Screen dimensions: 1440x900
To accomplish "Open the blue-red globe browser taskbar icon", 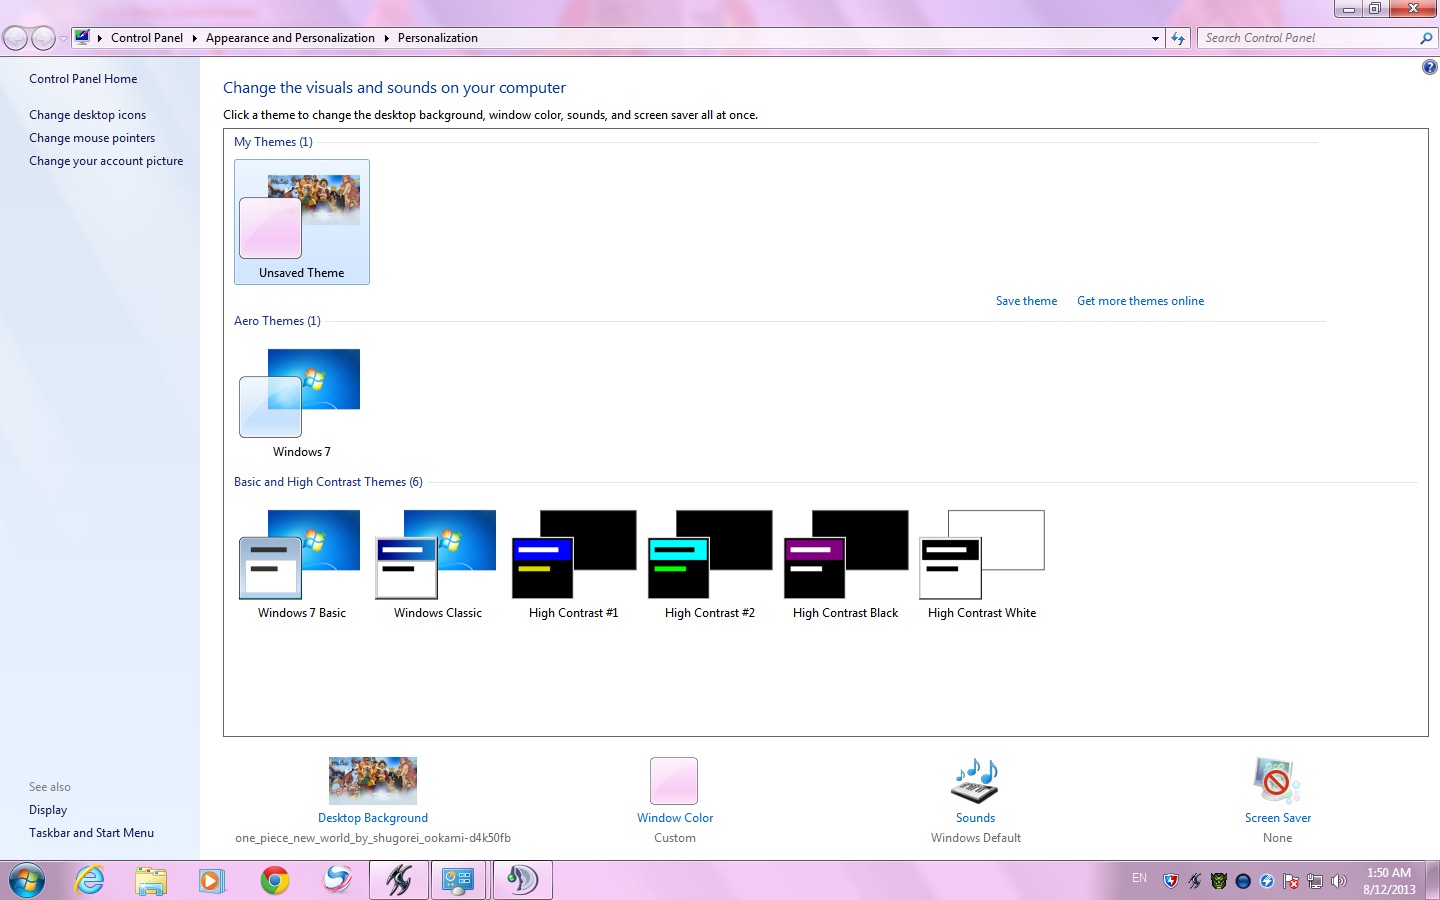I will pos(337,880).
